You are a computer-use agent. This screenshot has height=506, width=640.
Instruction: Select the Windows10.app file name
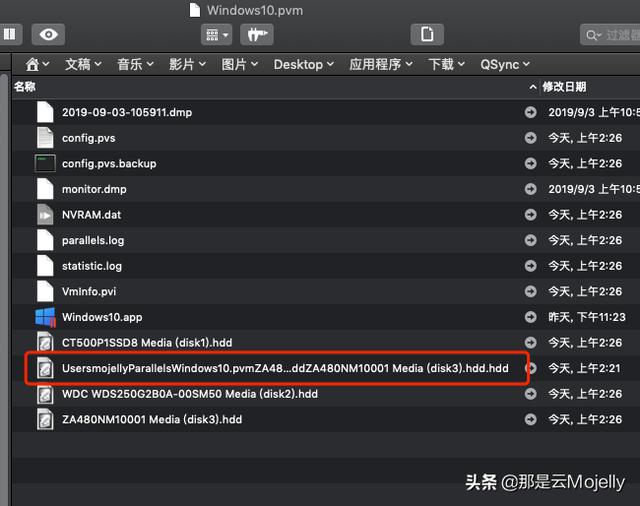click(102, 317)
